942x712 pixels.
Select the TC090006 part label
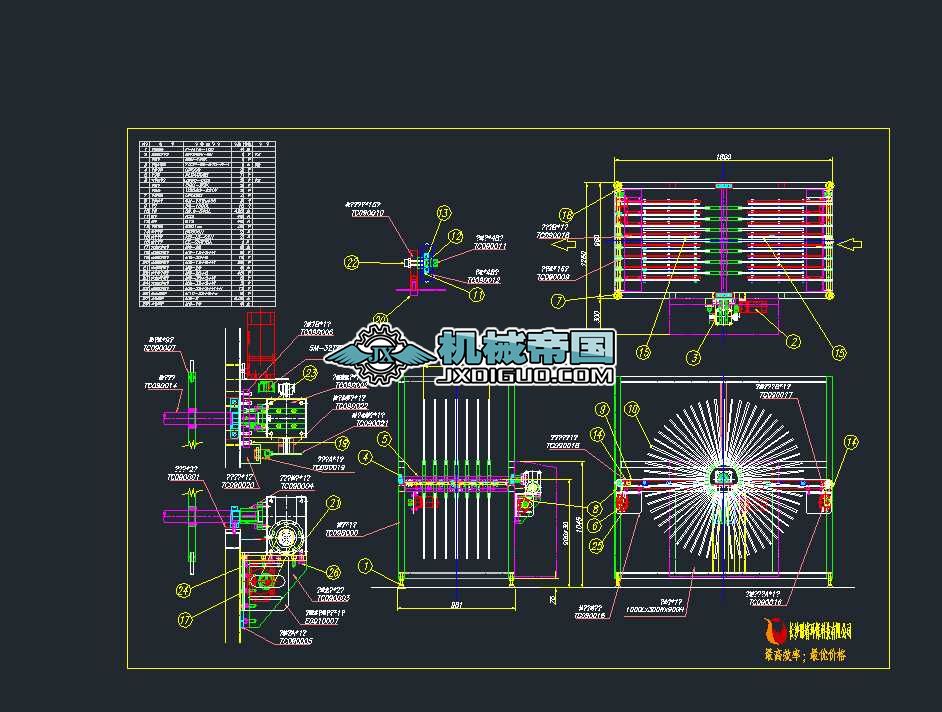click(317, 332)
